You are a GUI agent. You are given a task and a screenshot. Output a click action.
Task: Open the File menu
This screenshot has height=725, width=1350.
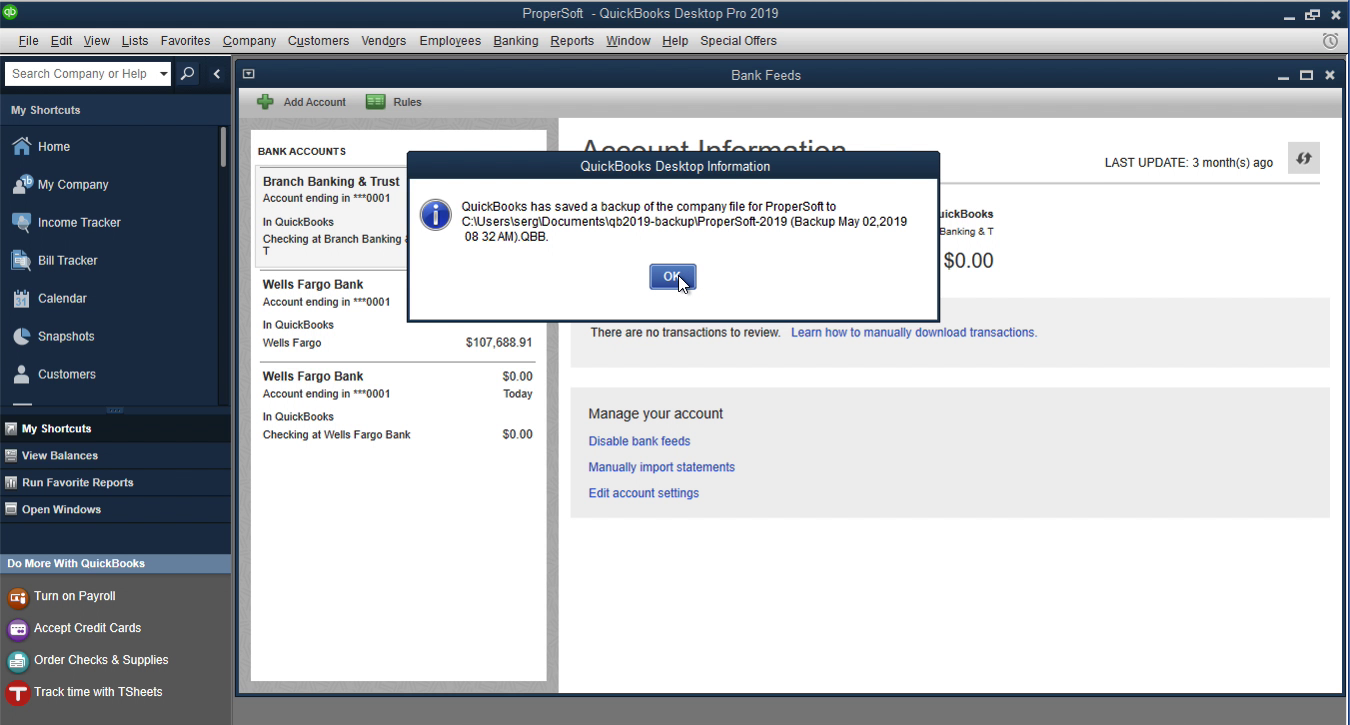click(28, 41)
